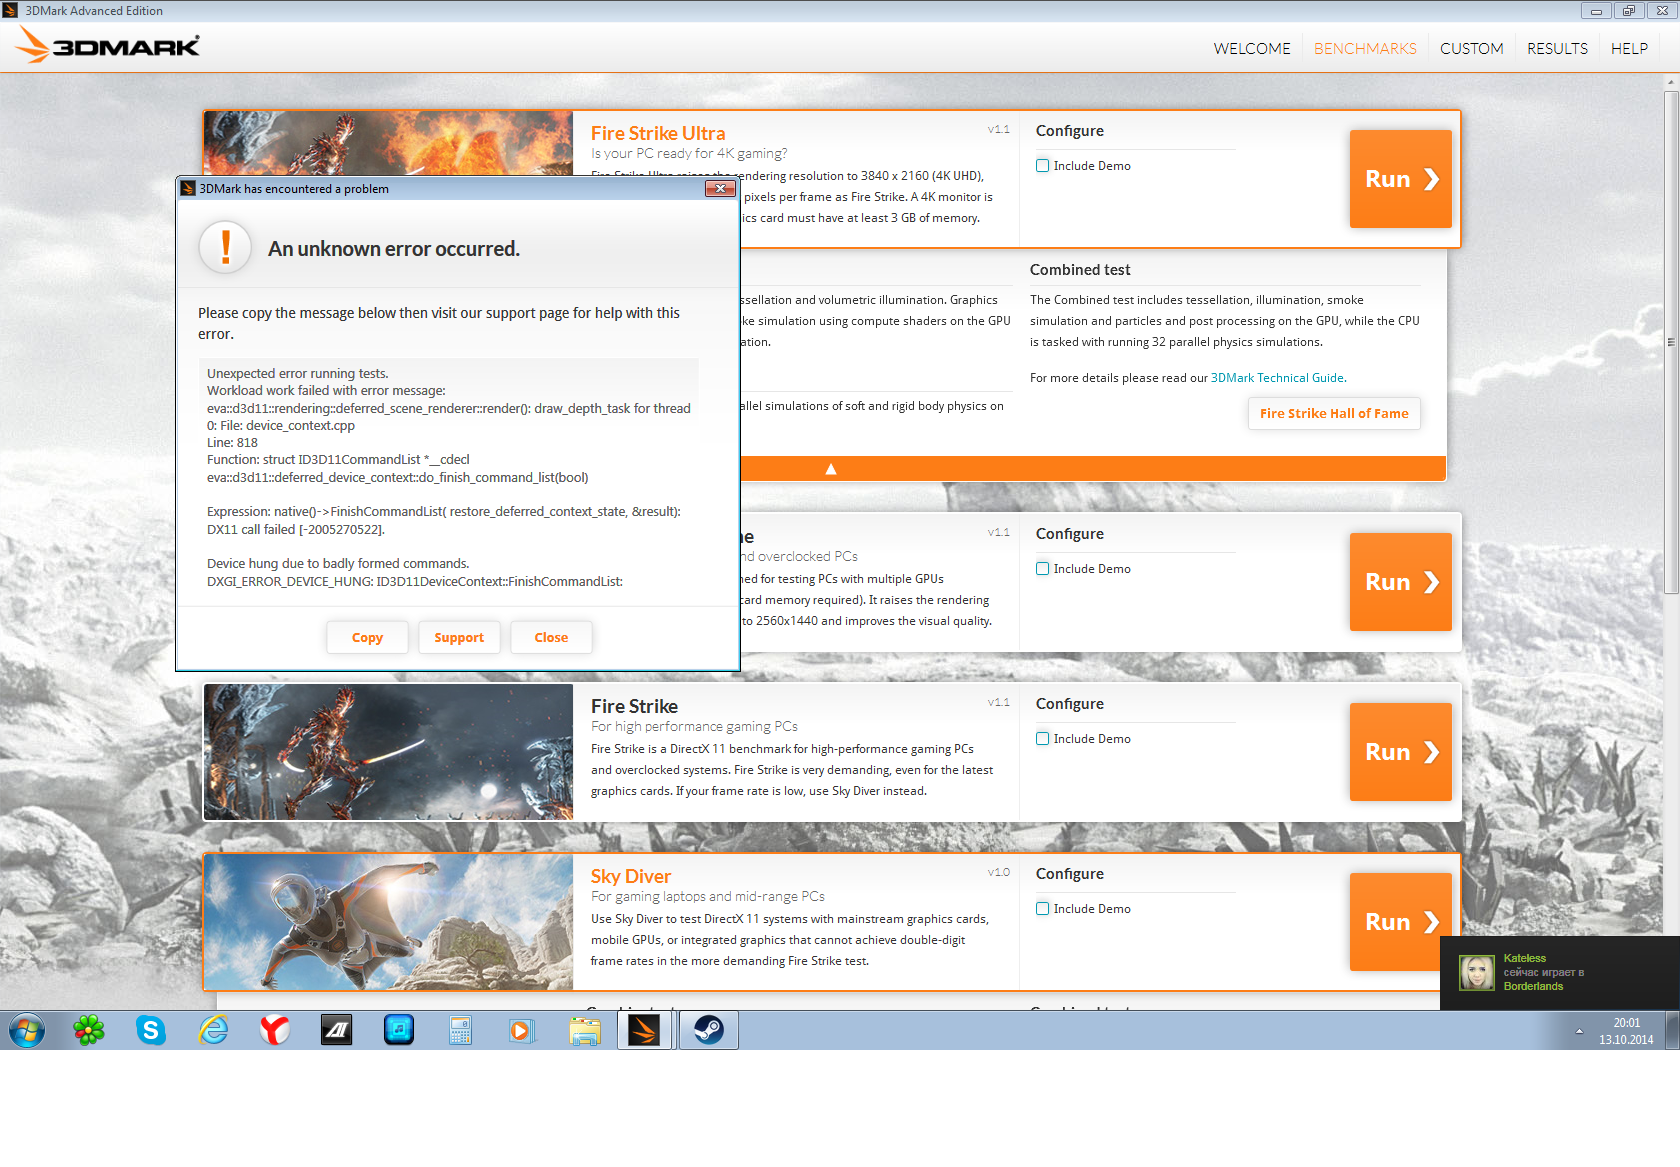
Task: Run the Sky Diver benchmark
Action: click(1400, 922)
